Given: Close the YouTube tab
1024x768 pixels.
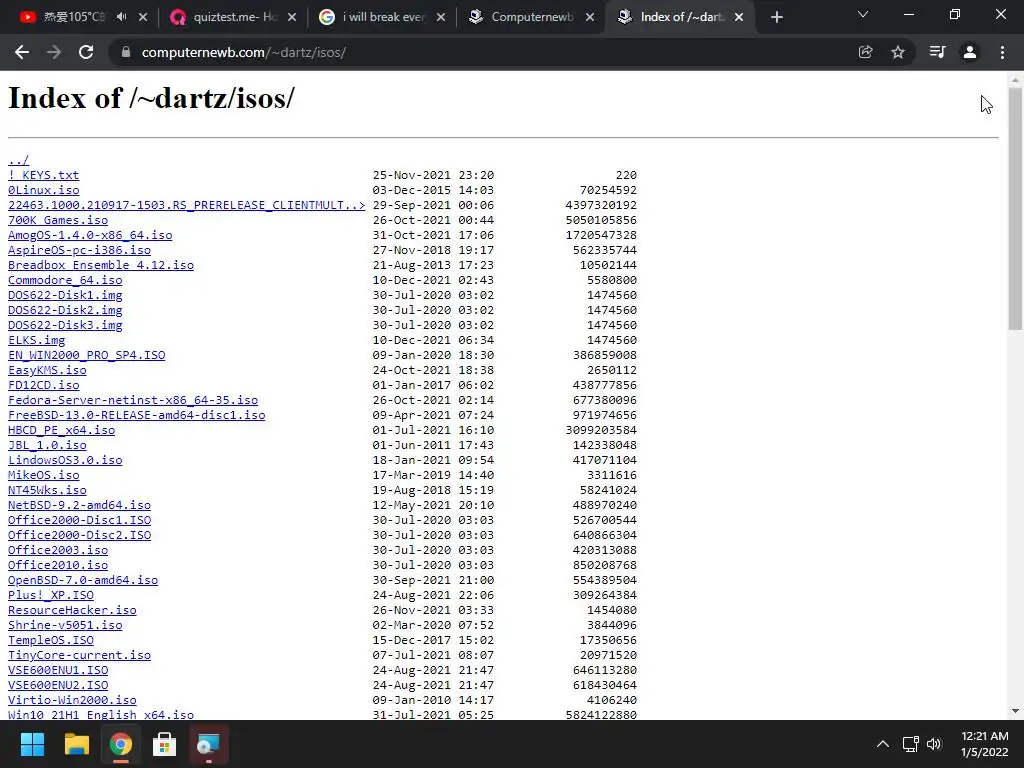Looking at the screenshot, I should [x=143, y=17].
